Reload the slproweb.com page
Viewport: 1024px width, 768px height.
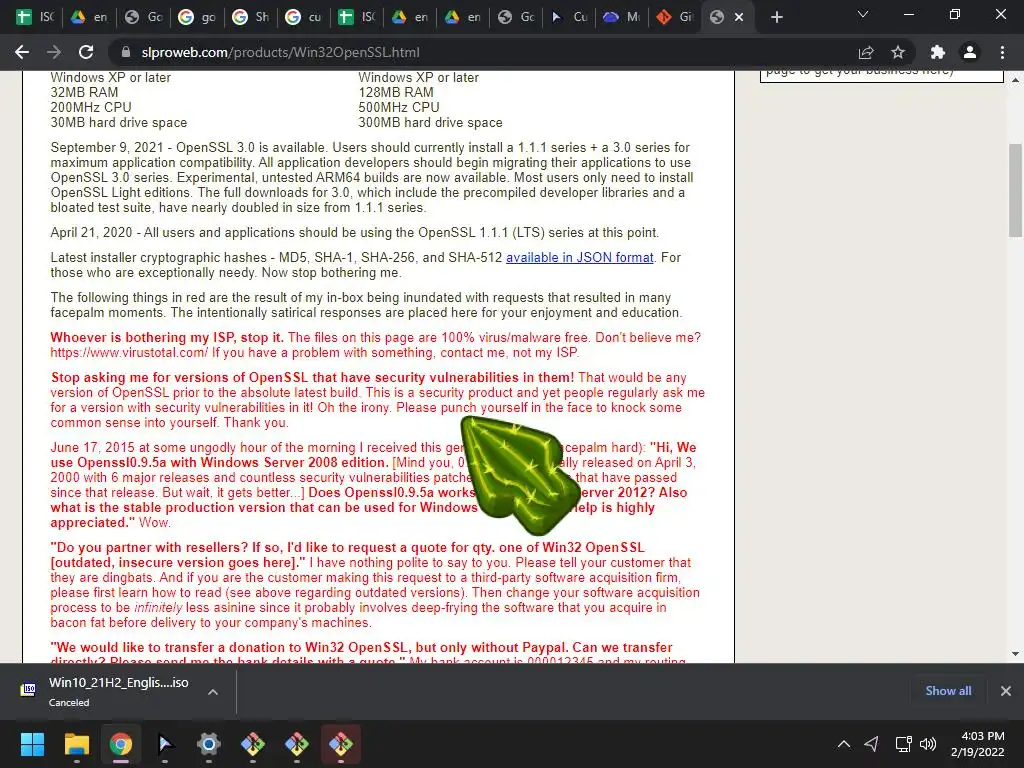click(x=86, y=52)
